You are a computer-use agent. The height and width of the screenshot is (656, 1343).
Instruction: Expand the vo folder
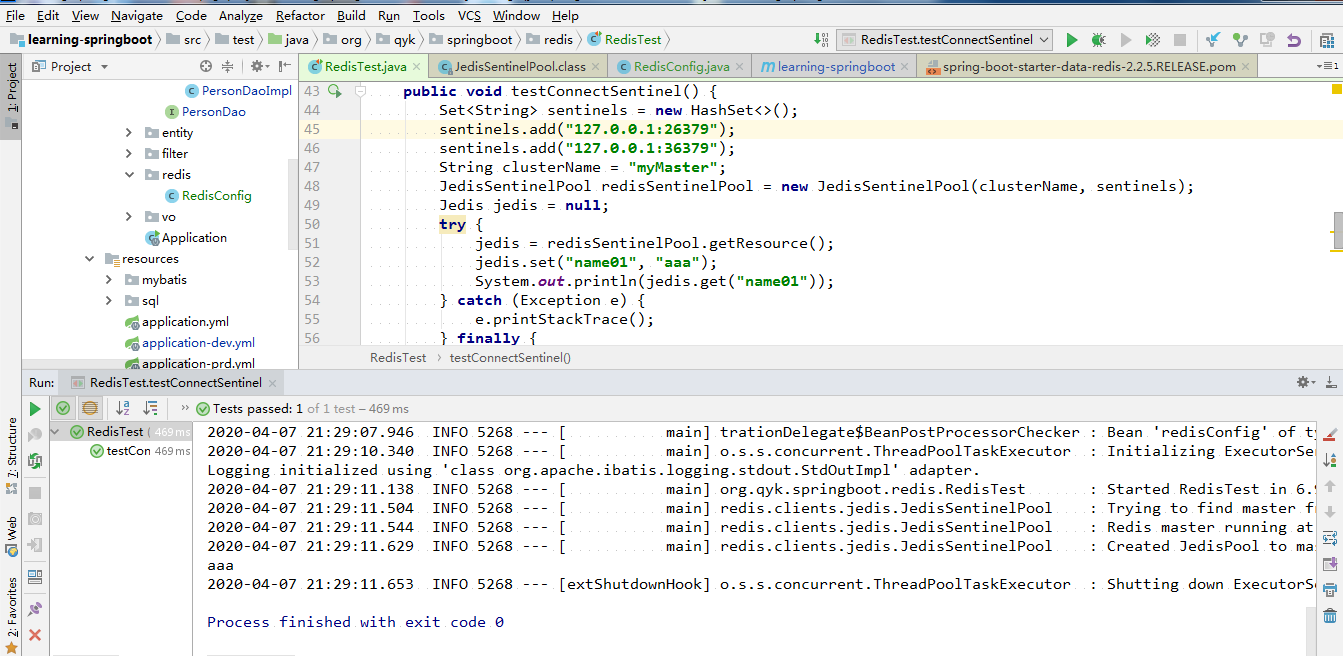point(129,216)
